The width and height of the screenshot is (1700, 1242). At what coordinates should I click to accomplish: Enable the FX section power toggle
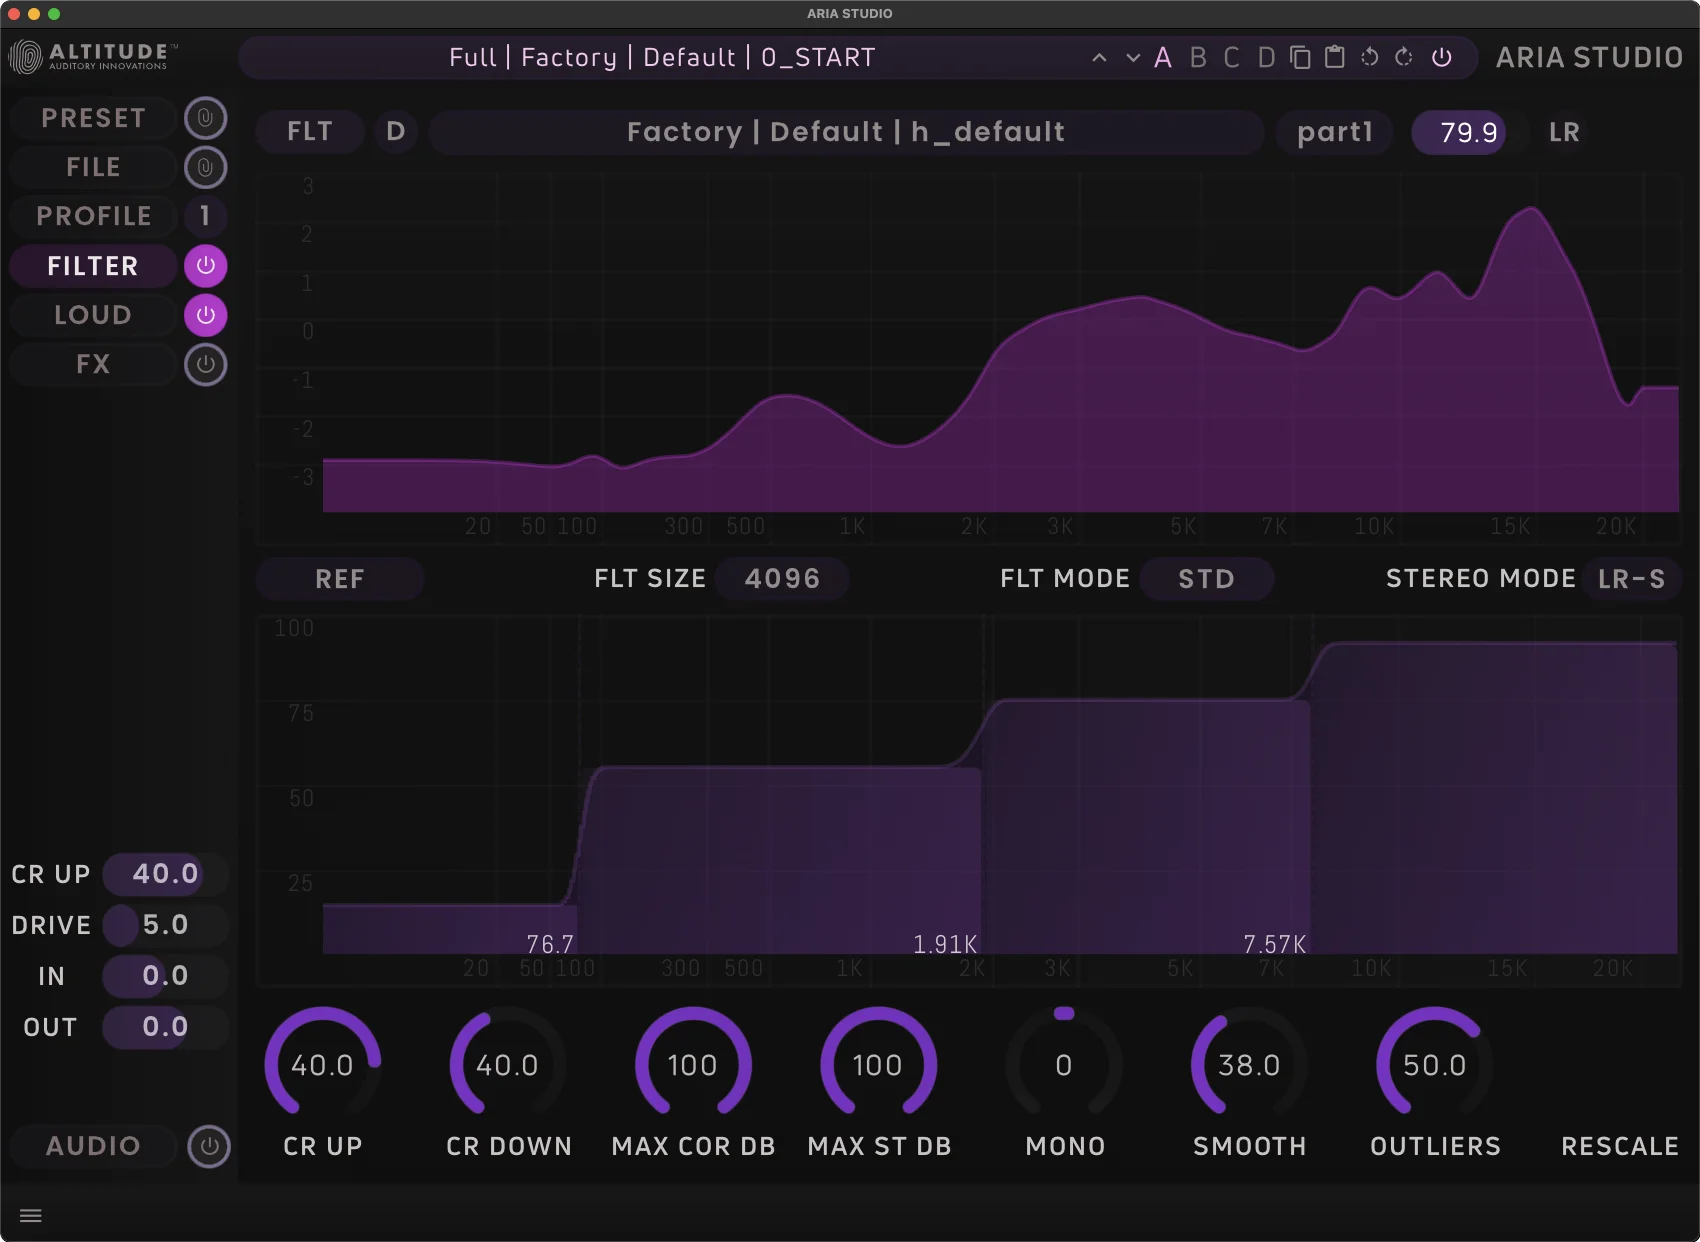206,364
